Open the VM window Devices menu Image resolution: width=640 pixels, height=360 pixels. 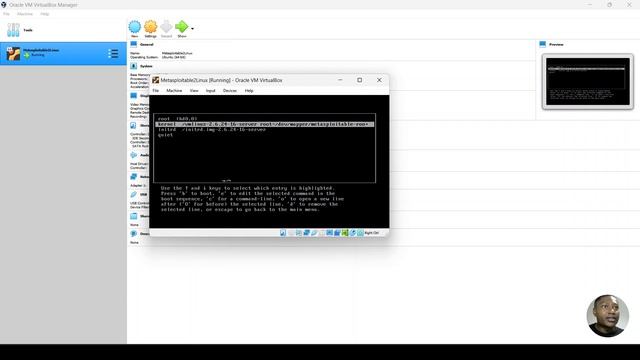(230, 91)
